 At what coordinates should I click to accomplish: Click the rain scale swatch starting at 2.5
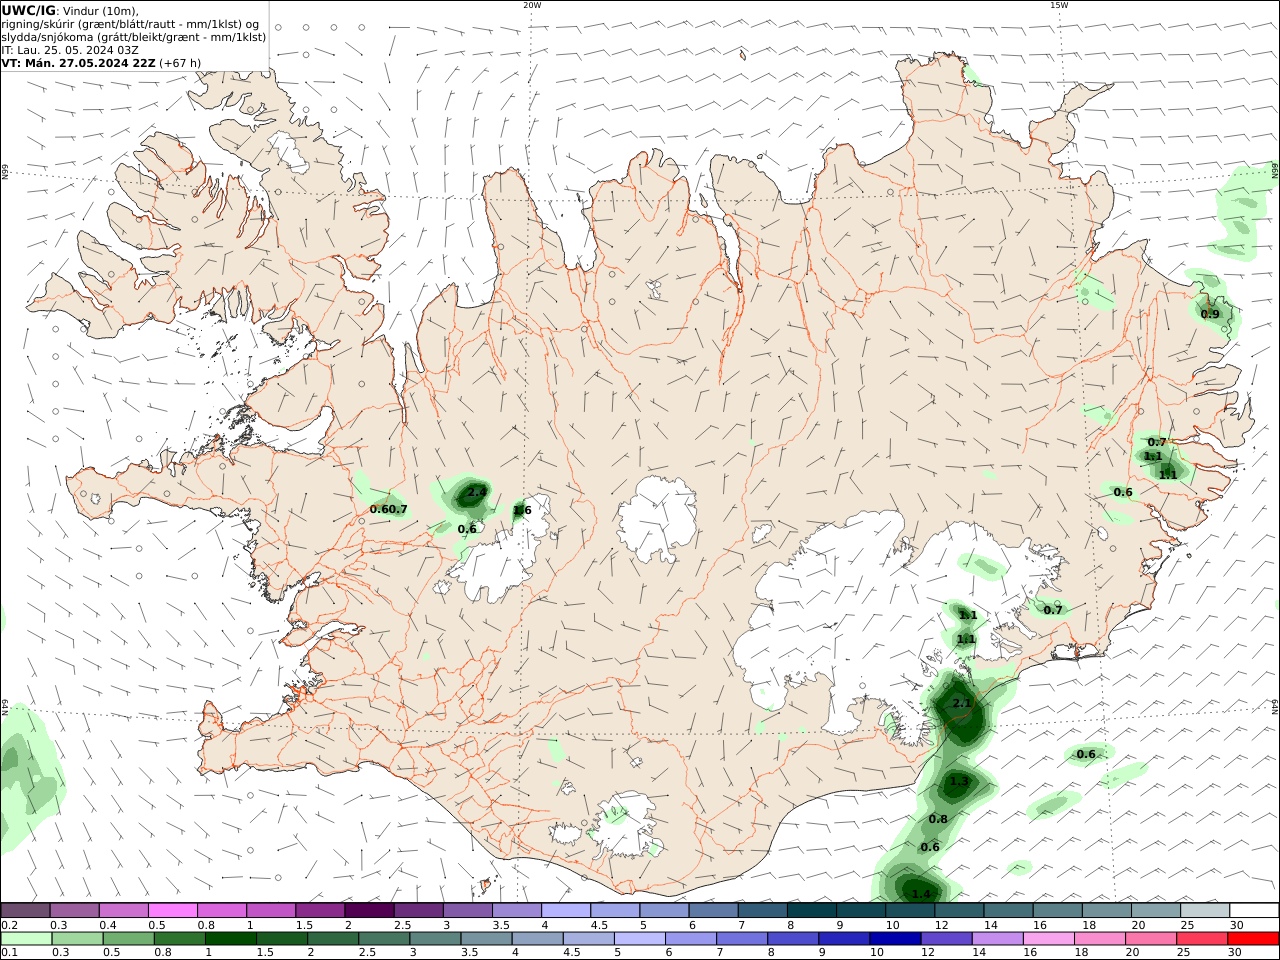[383, 939]
